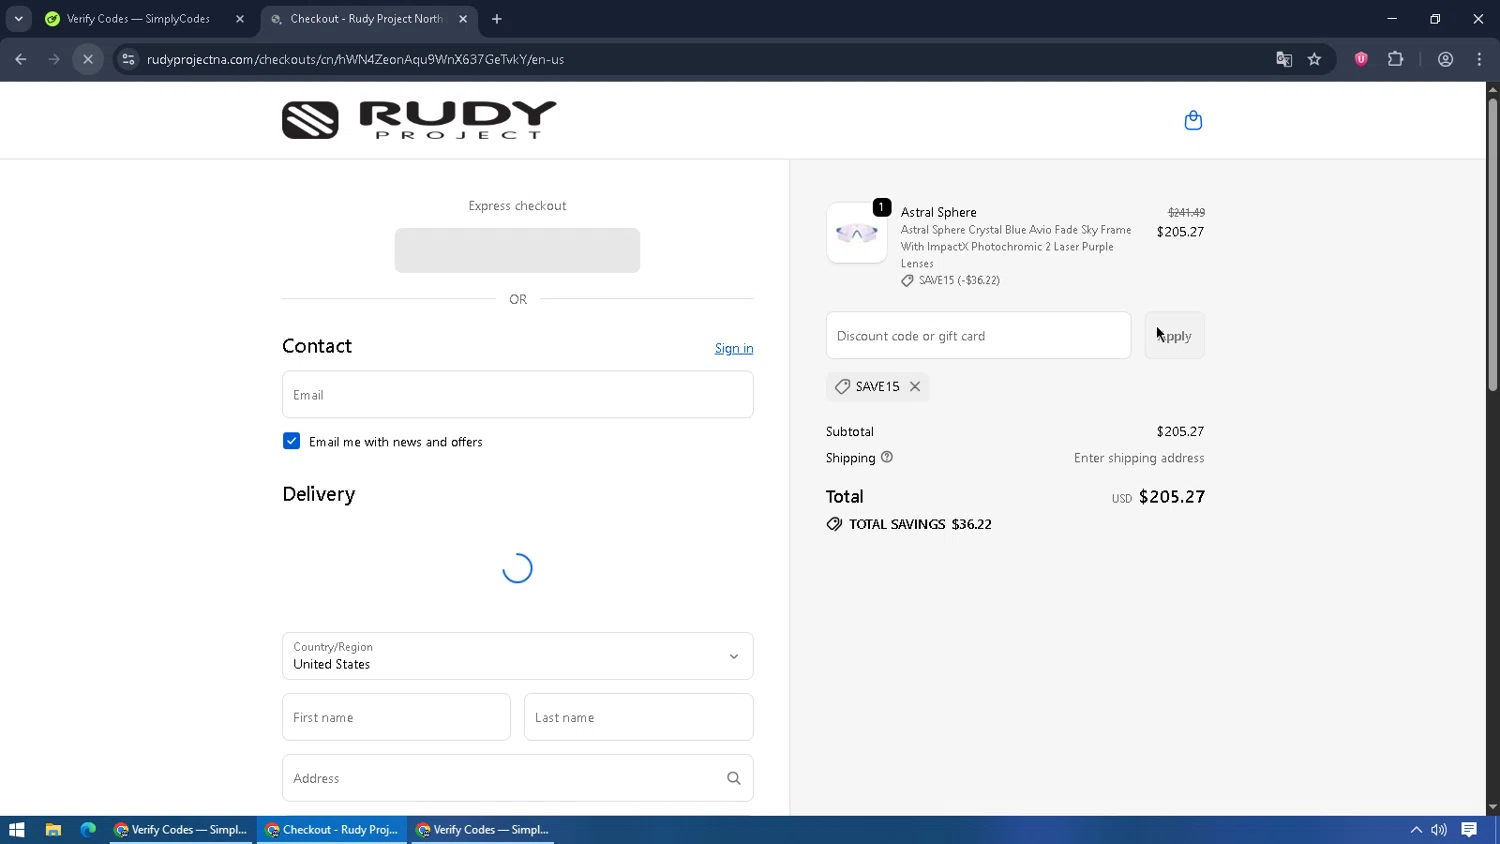Image resolution: width=1500 pixels, height=844 pixels.
Task: Close the Checkout Rudy Project tab
Action: click(463, 19)
